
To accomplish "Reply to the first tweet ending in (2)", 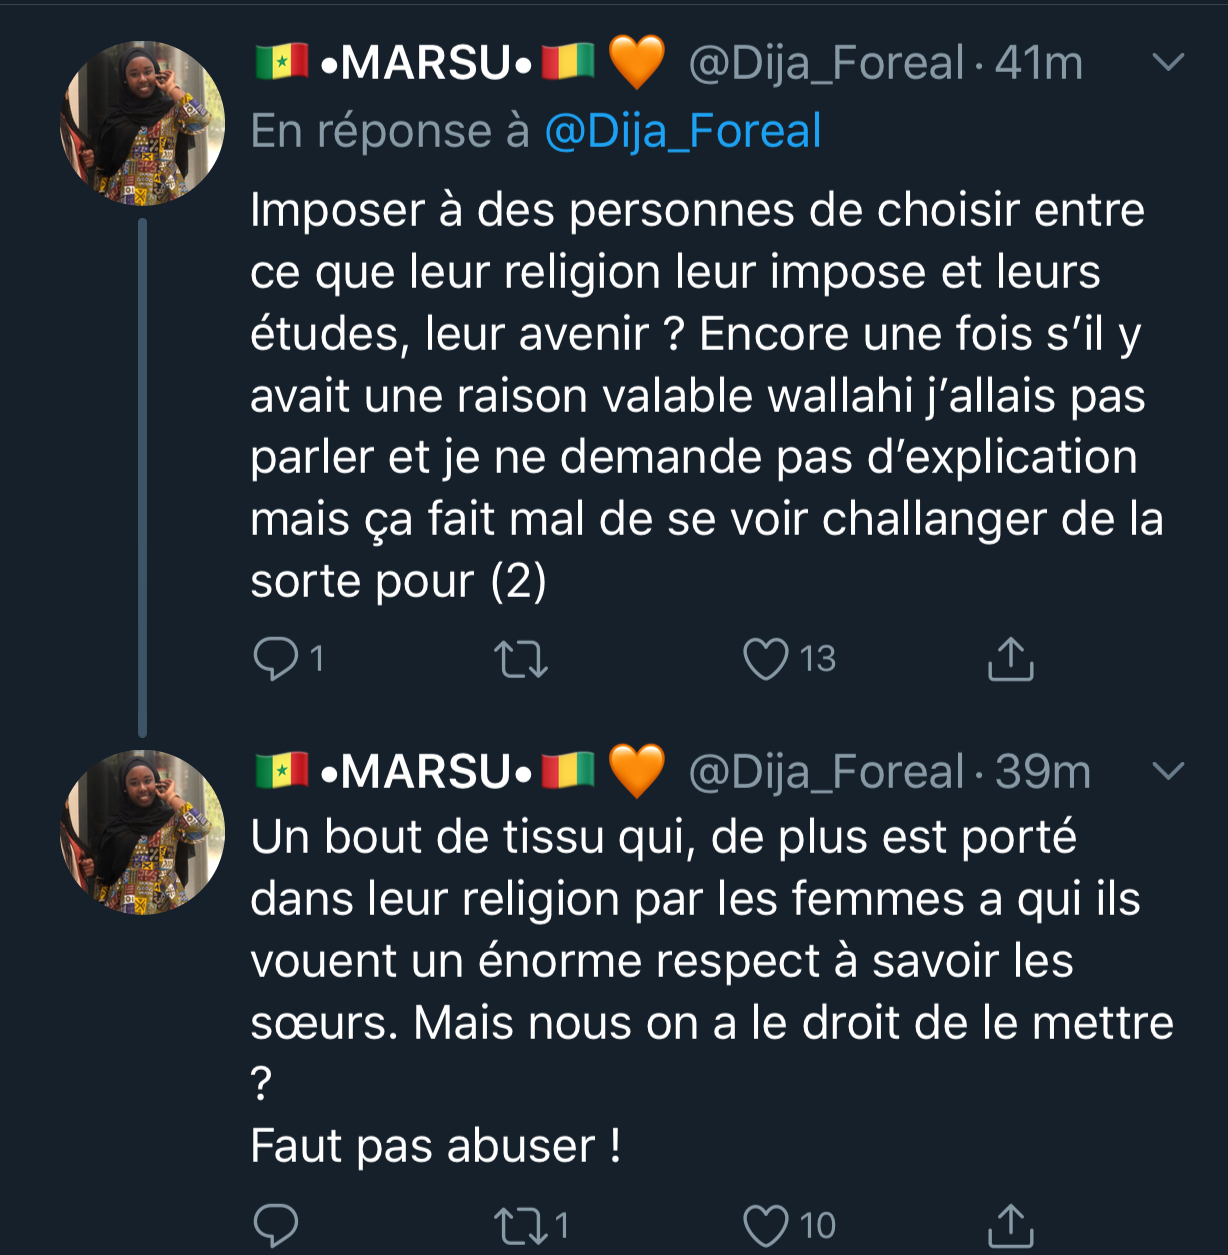I will pyautogui.click(x=276, y=659).
